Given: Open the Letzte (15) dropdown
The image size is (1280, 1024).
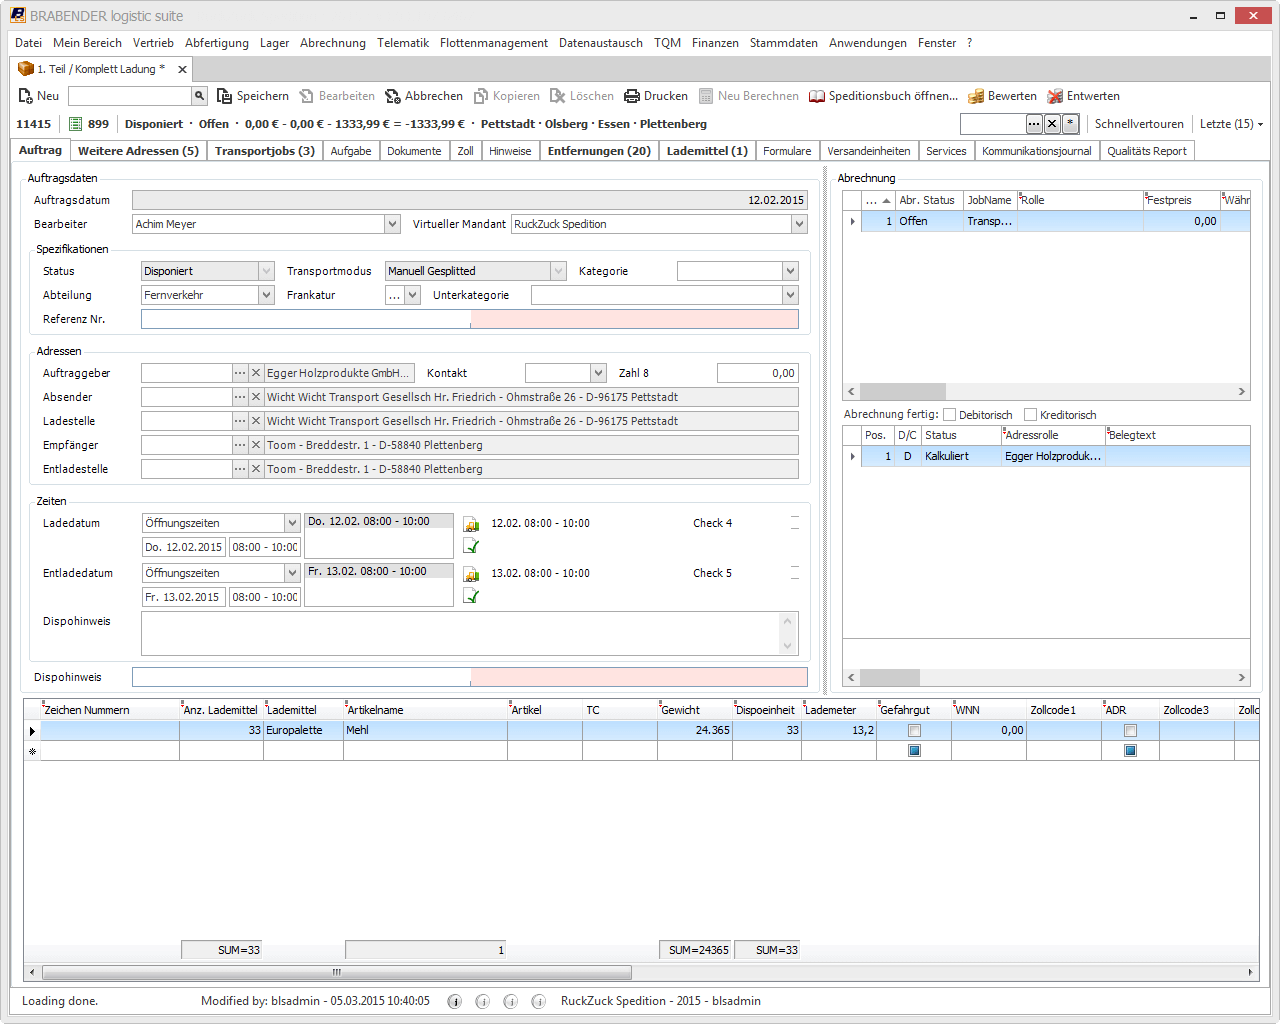Looking at the screenshot, I should point(1231,124).
